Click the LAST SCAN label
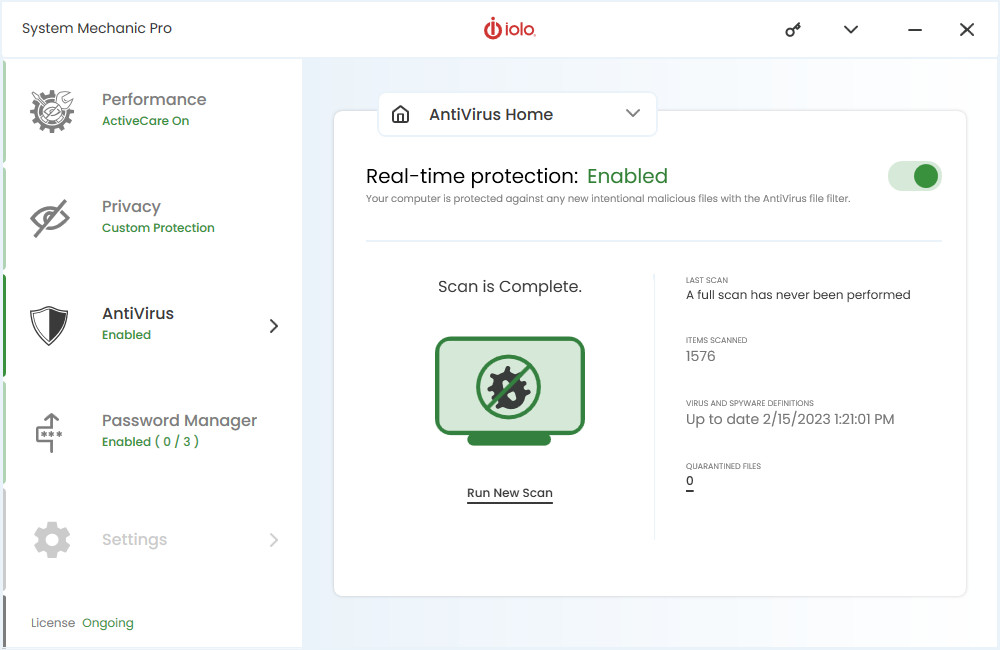This screenshot has height=650, width=1000. 707,280
